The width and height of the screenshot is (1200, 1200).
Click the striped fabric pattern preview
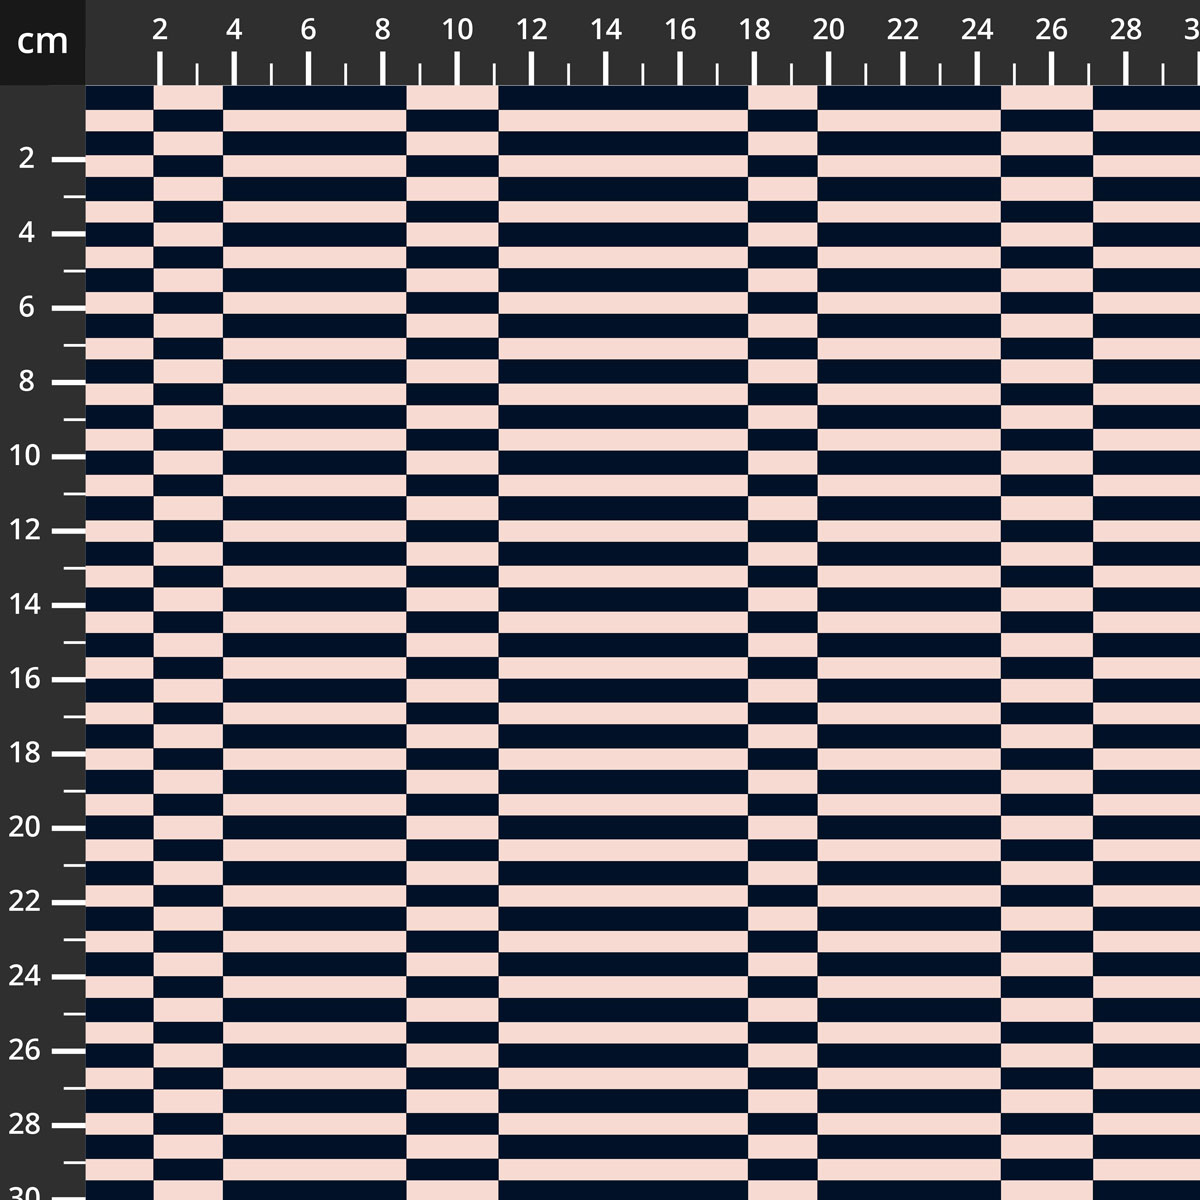(642, 642)
